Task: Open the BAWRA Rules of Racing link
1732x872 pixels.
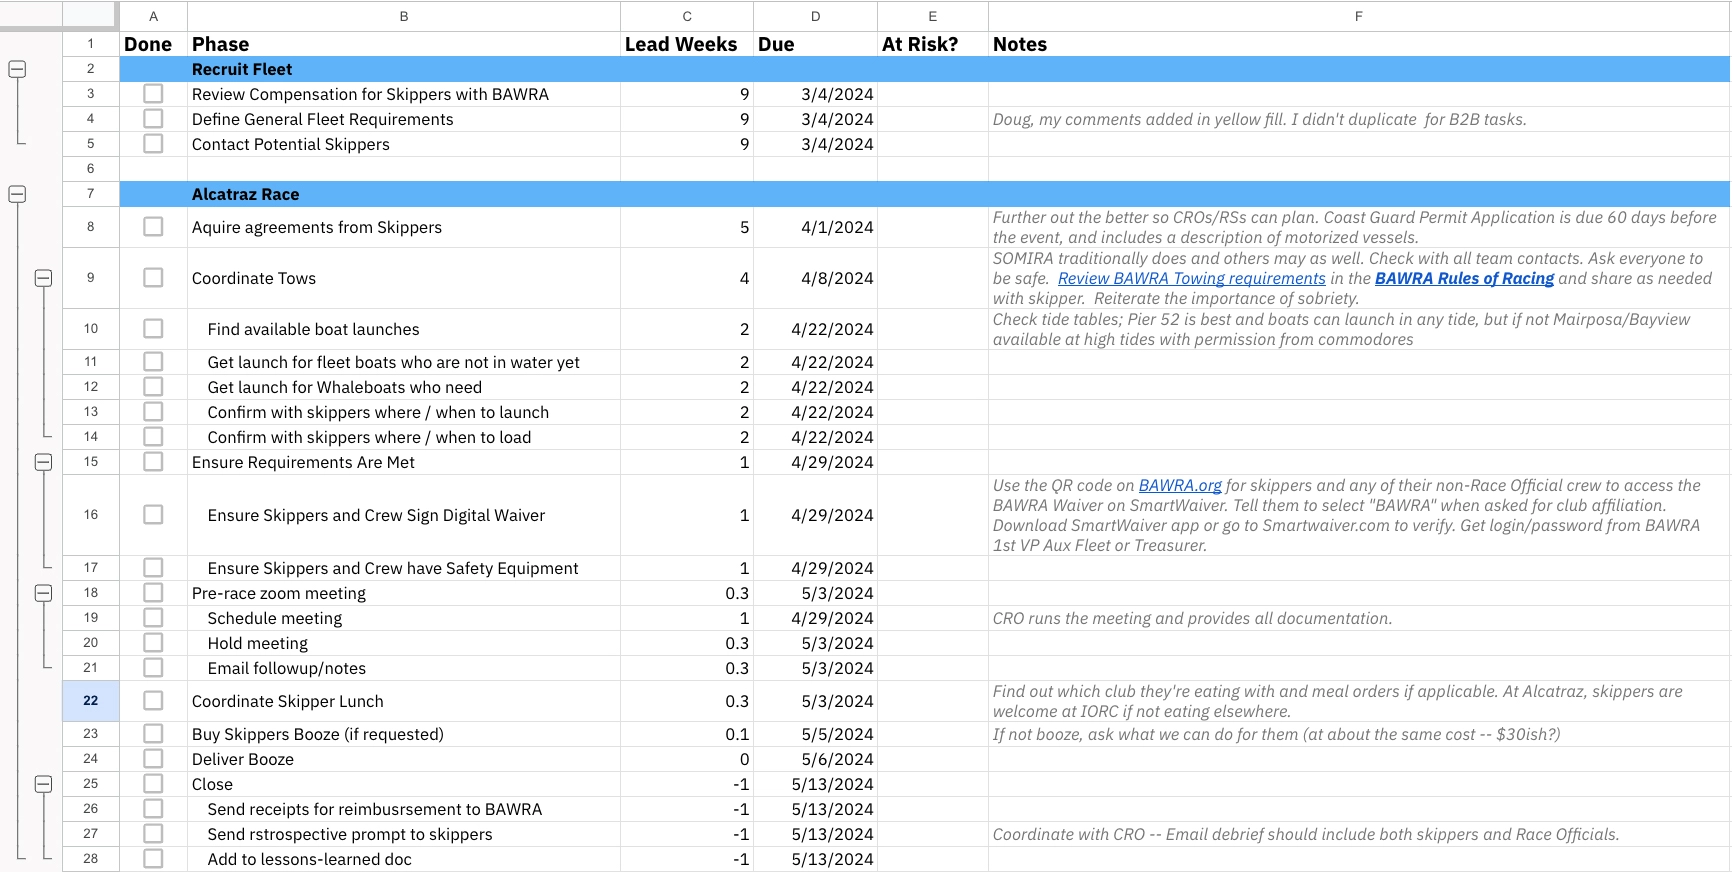Action: tap(1464, 279)
